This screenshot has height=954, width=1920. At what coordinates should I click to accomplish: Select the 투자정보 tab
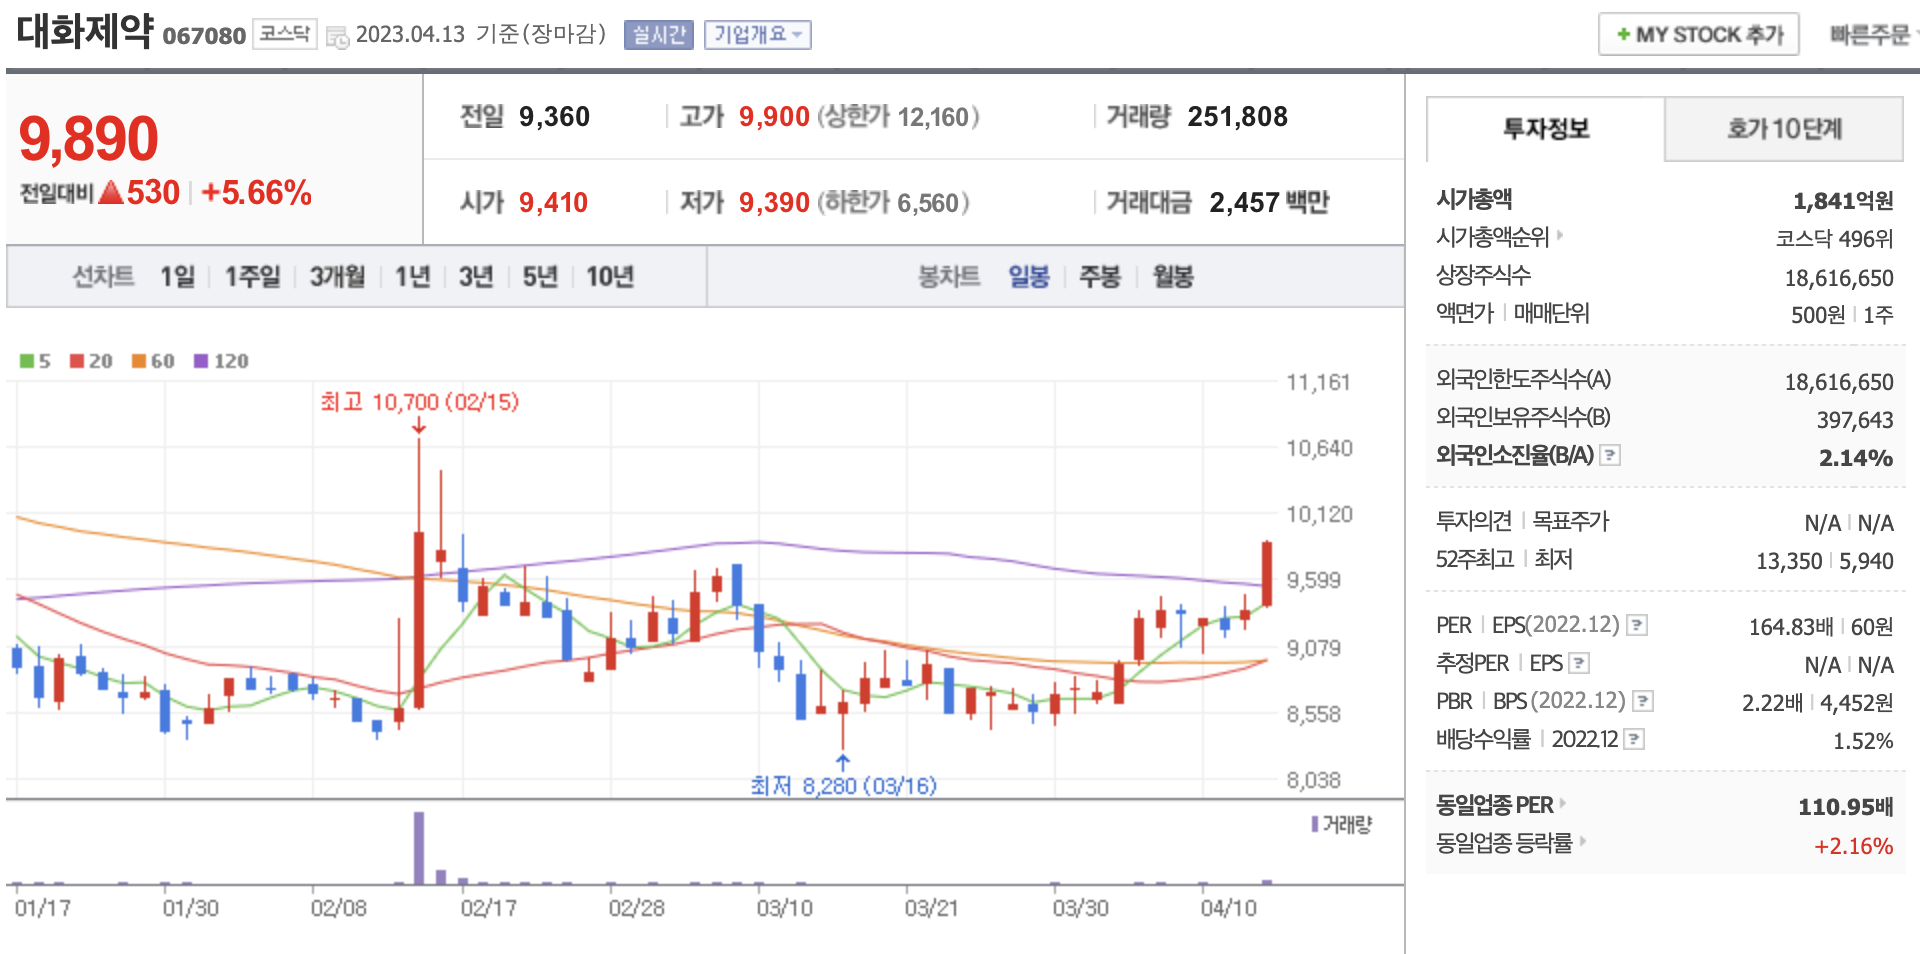(1545, 129)
